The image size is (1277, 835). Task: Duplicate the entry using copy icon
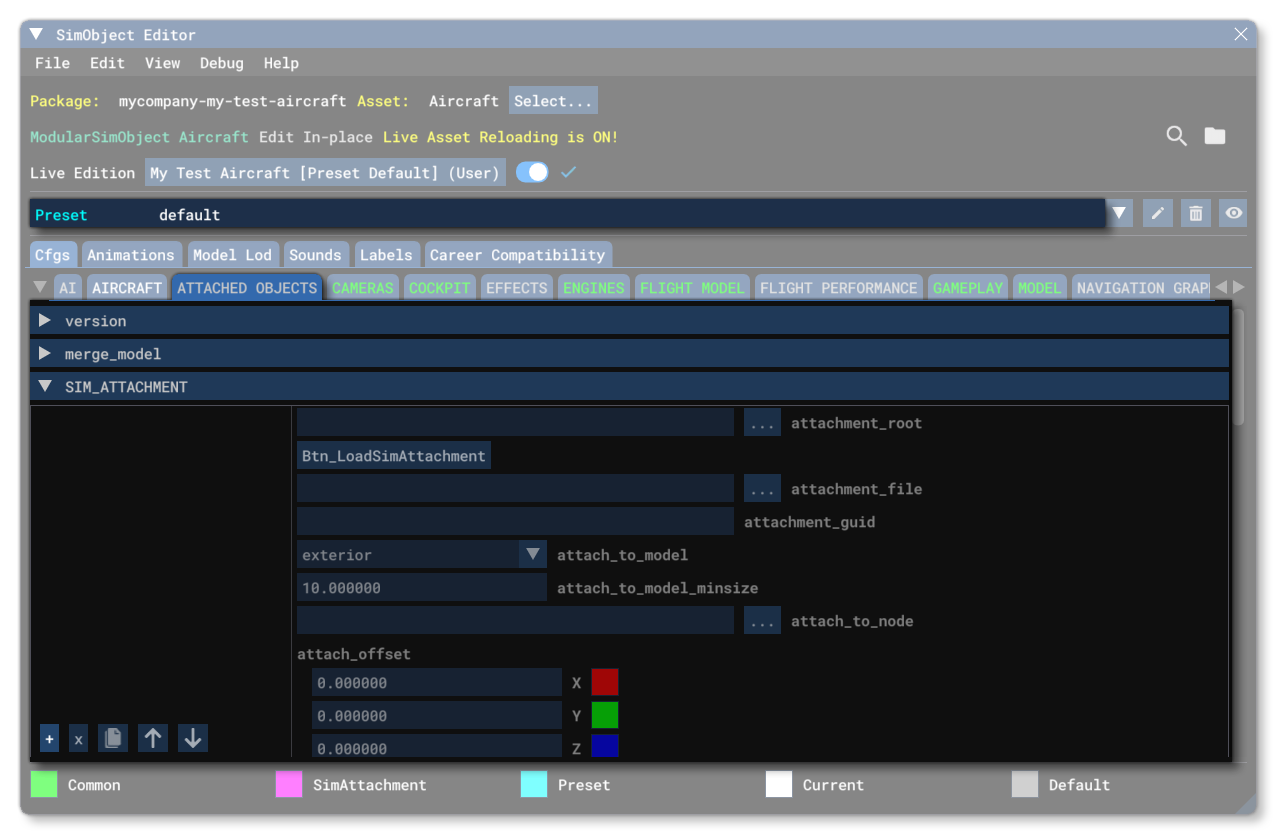pos(113,739)
